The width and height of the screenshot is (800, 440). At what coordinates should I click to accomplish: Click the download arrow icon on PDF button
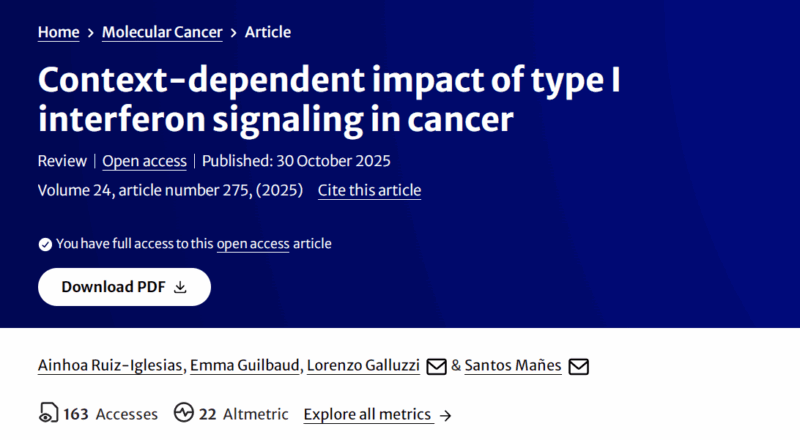[x=180, y=287]
